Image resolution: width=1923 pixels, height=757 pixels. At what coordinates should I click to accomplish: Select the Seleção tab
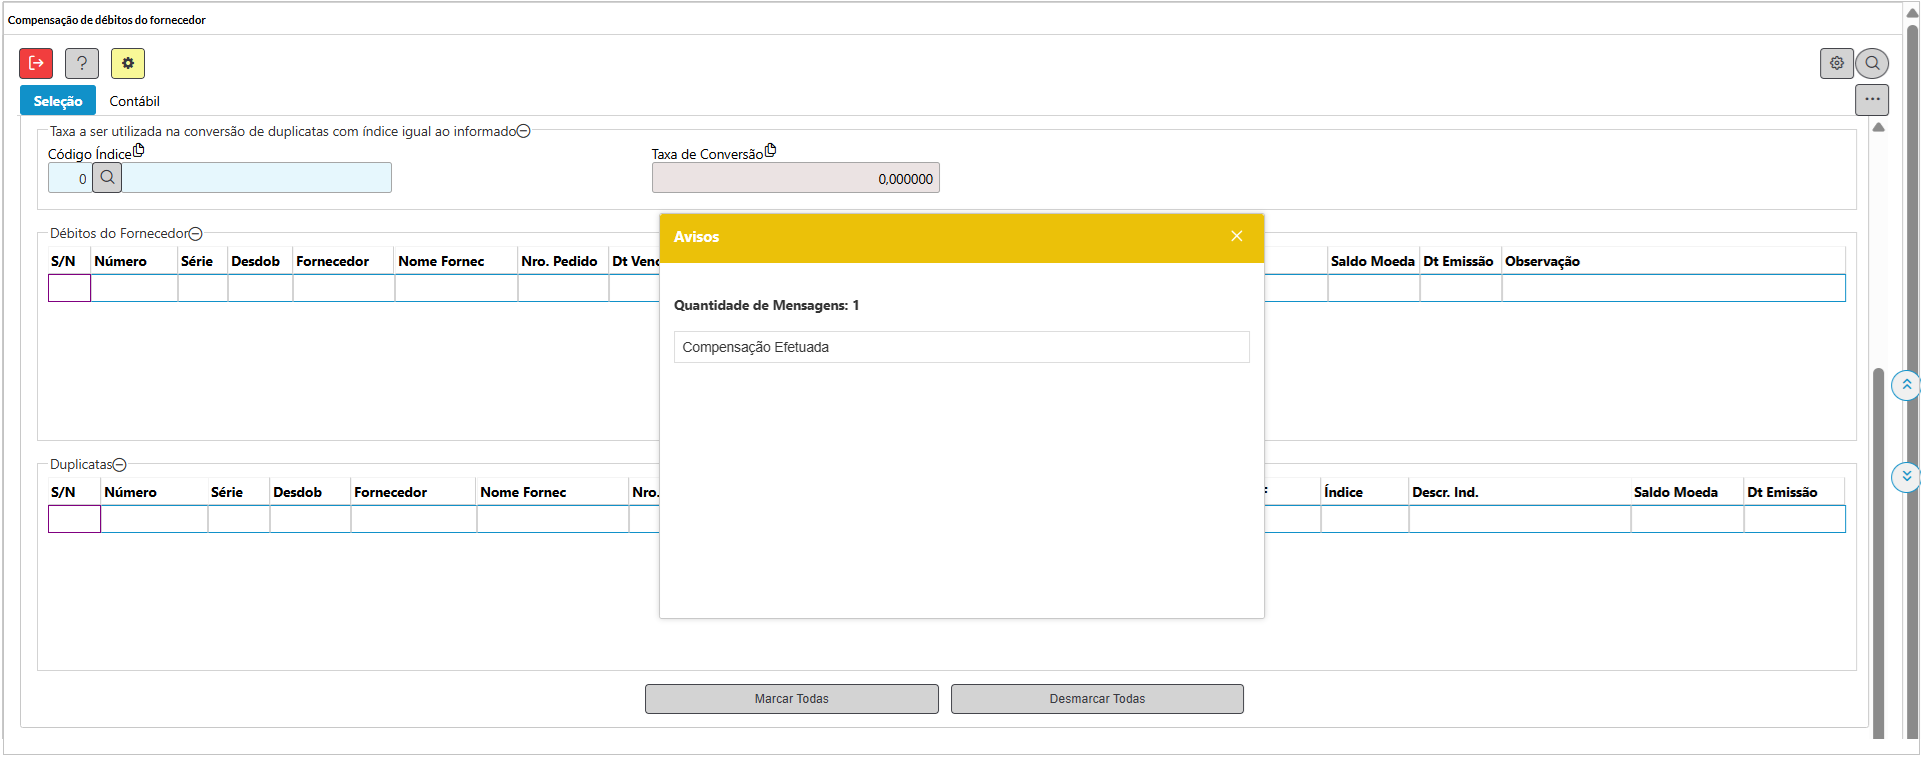coord(58,101)
